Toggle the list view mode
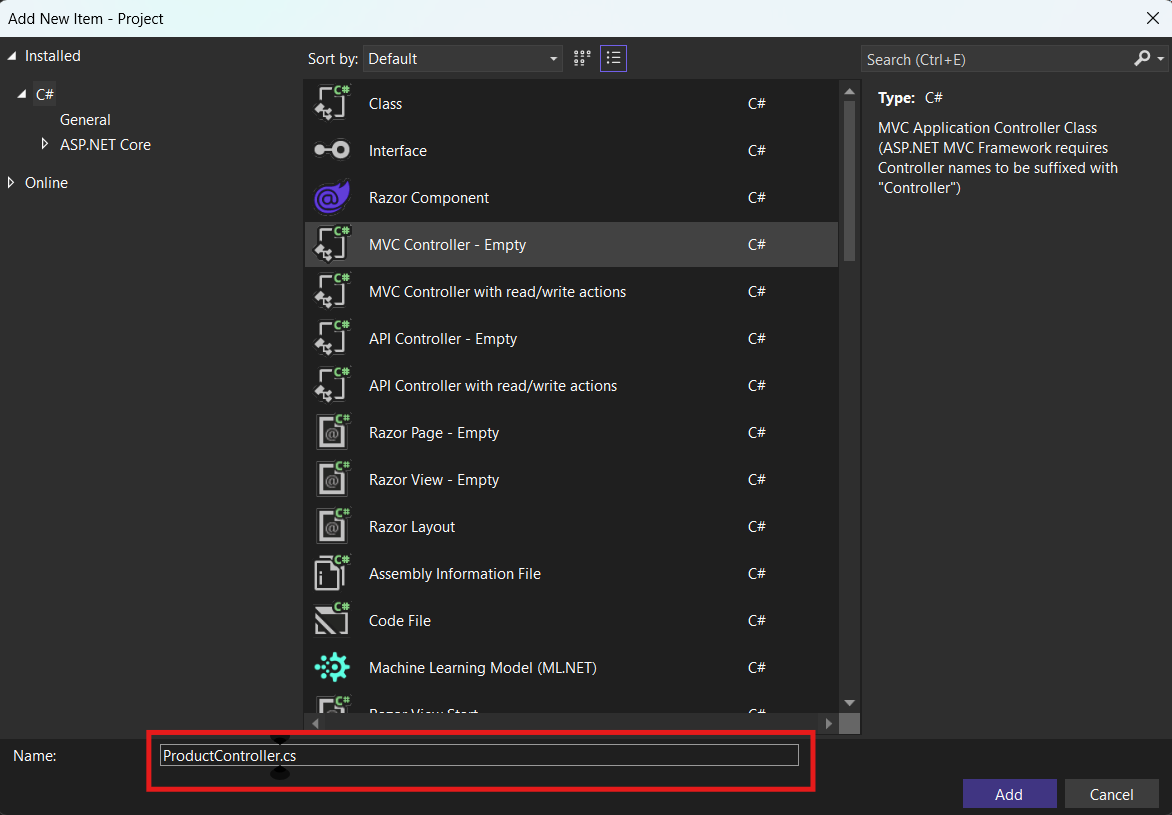The image size is (1172, 815). pos(614,59)
